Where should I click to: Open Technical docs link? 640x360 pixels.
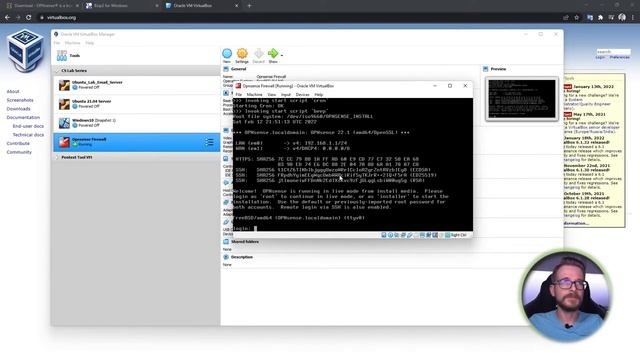(x=28, y=135)
